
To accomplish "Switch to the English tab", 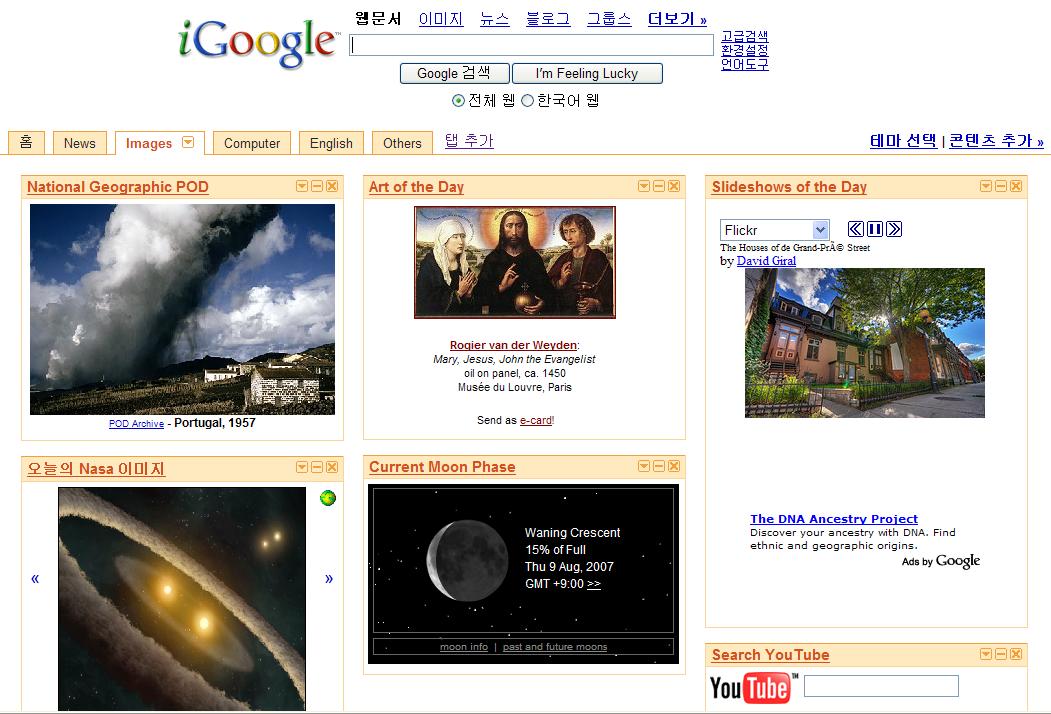I will [331, 143].
